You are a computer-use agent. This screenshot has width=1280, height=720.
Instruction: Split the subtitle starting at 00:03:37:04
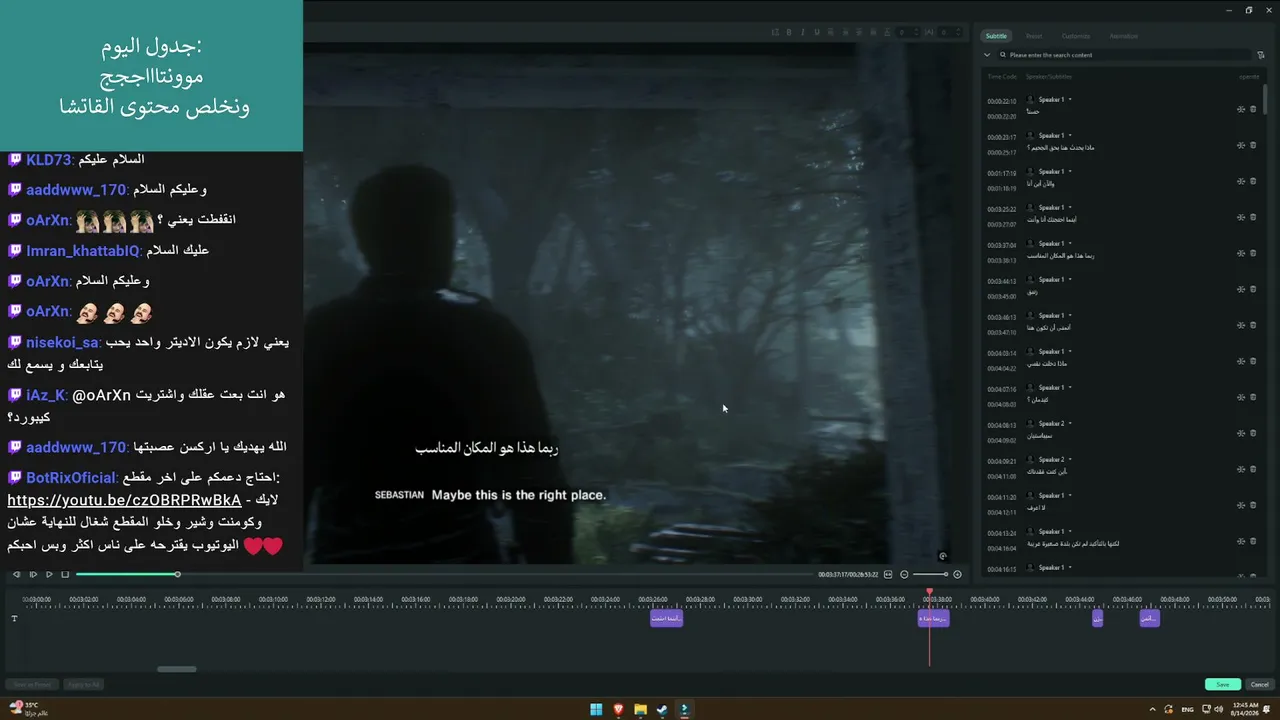(1241, 253)
